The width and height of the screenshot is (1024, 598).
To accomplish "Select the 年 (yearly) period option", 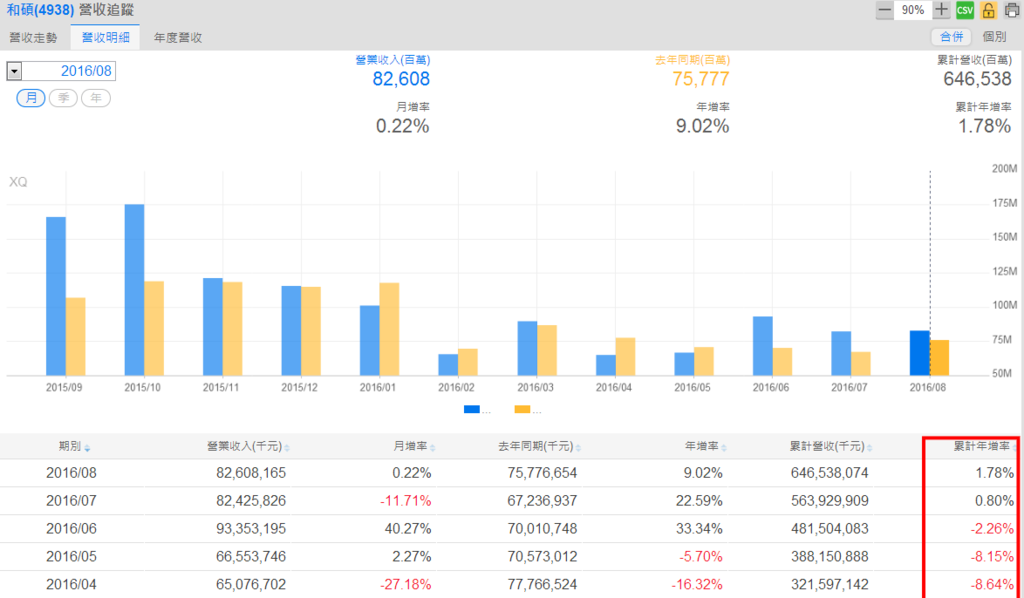I will [96, 98].
